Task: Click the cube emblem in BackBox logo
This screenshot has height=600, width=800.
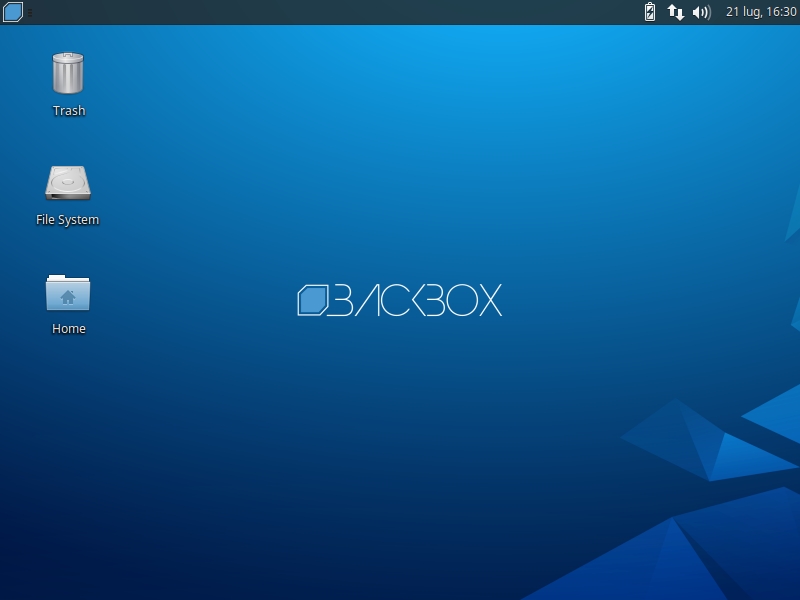Action: click(312, 300)
